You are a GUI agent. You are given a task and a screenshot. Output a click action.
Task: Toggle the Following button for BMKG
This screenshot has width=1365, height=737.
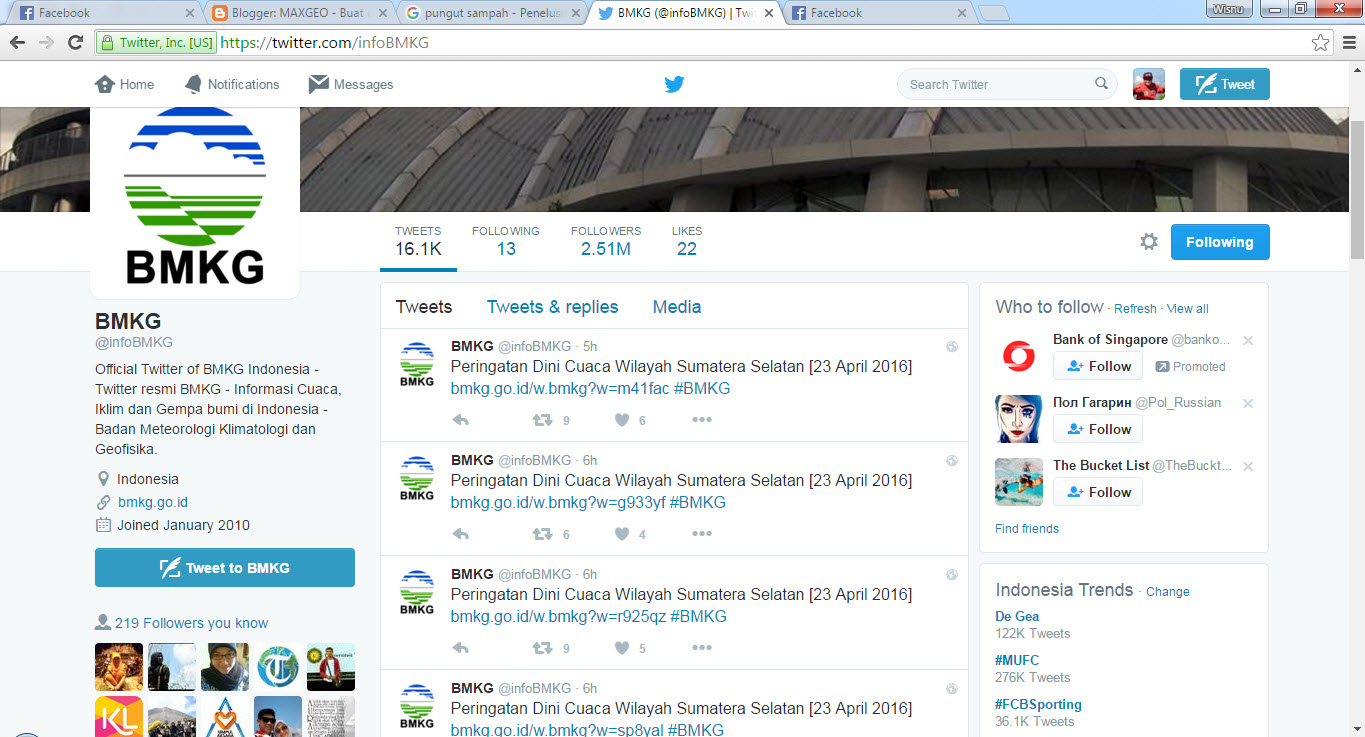point(1220,242)
